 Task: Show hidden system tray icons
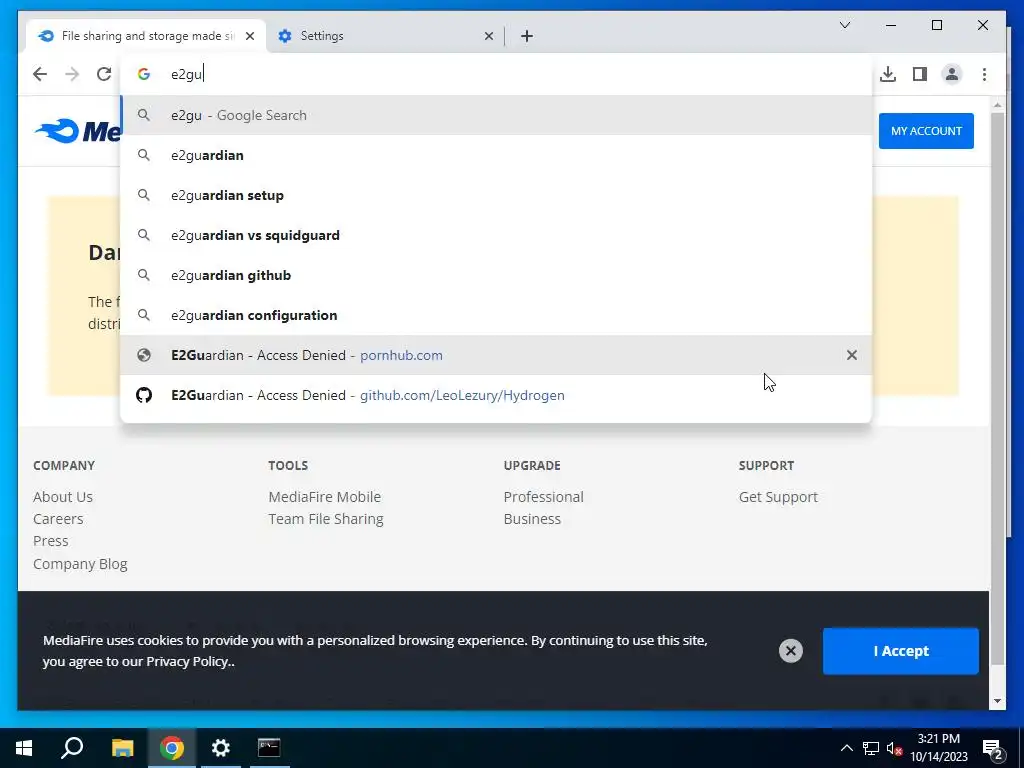tap(846, 748)
